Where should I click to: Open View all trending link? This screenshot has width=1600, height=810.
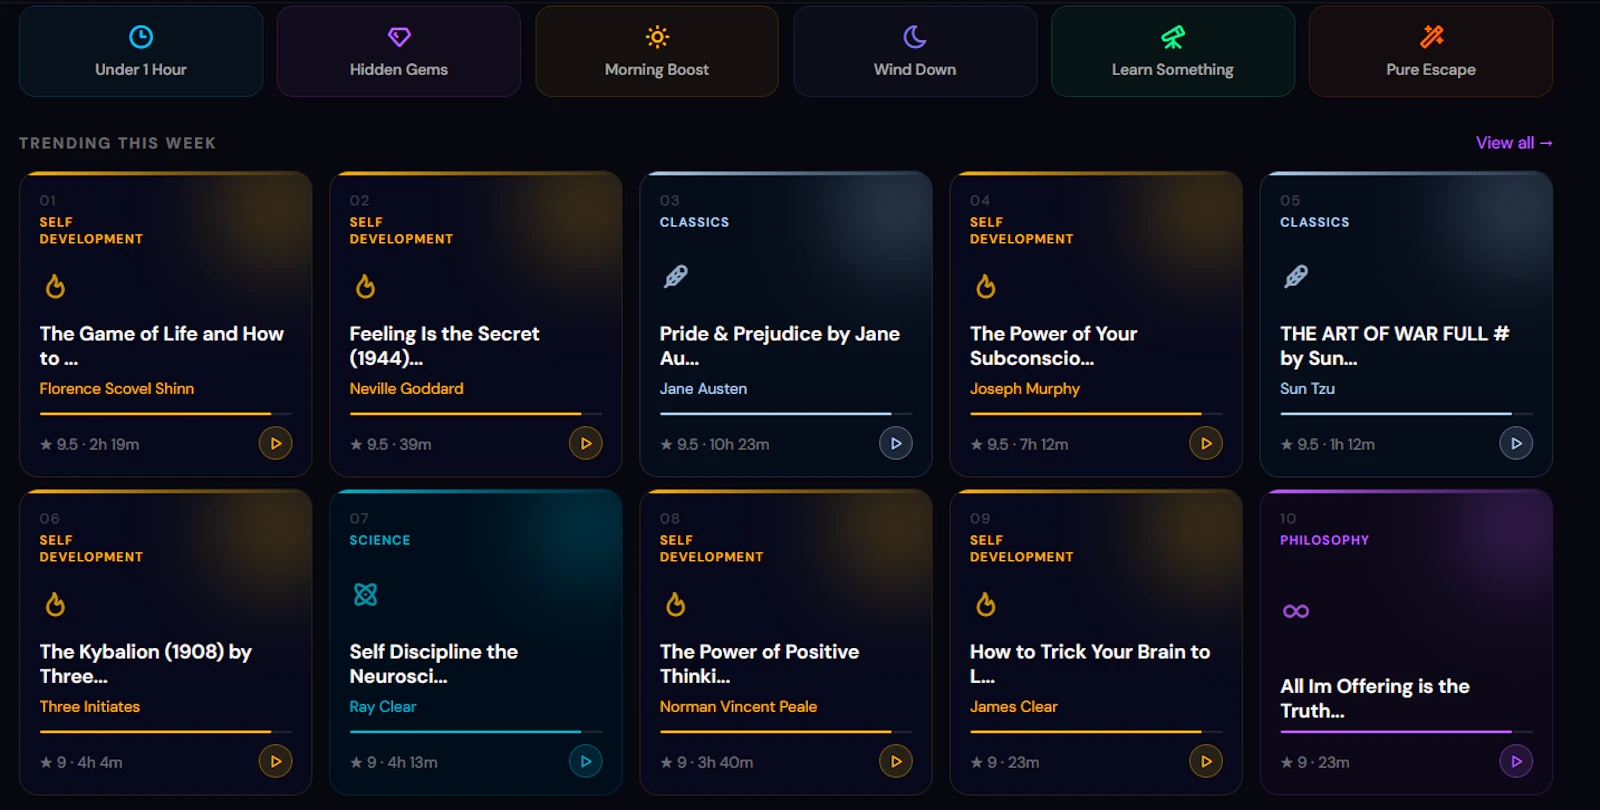point(1514,143)
